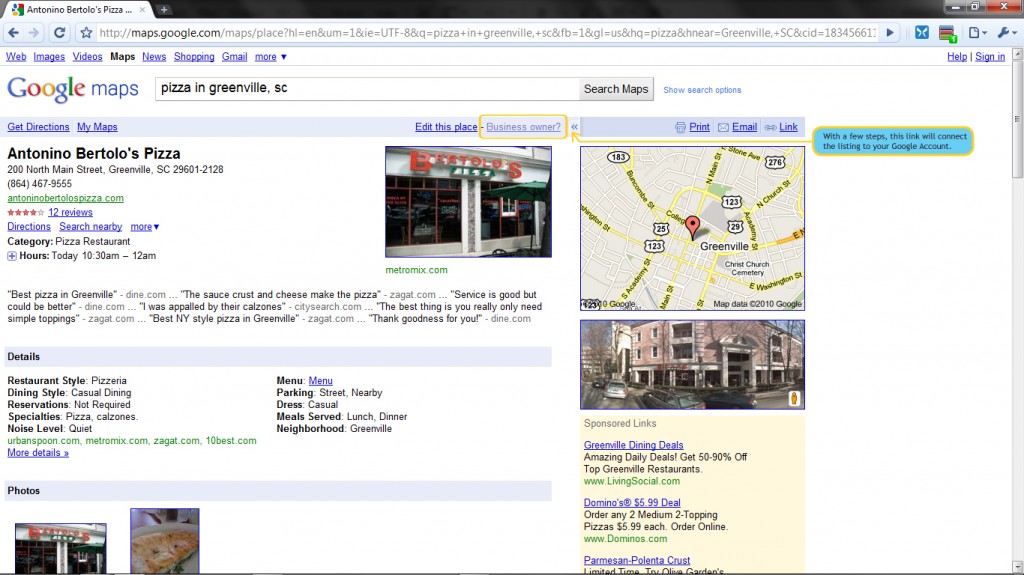
Task: Open Get Directions
Action: click(39, 127)
